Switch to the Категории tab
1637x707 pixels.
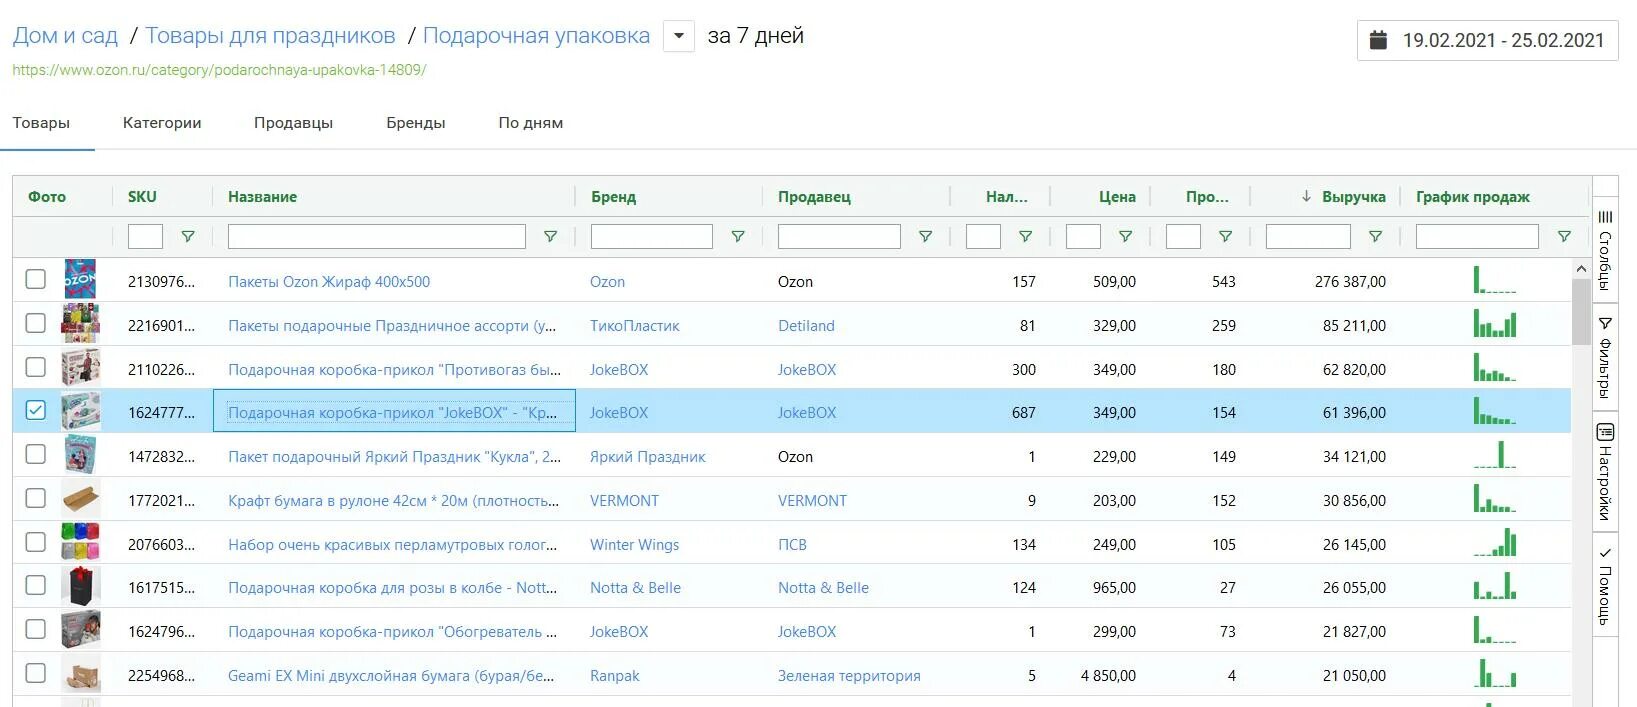[x=162, y=123]
